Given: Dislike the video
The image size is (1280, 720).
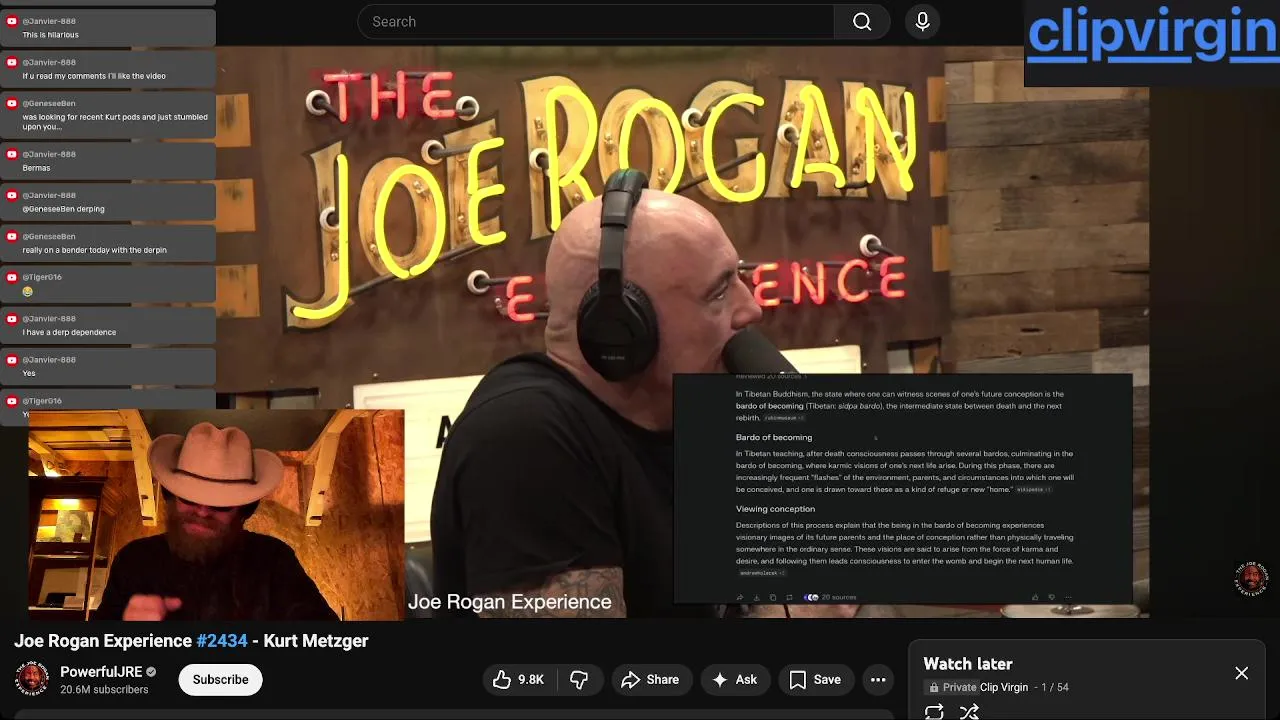Looking at the screenshot, I should click(579, 680).
